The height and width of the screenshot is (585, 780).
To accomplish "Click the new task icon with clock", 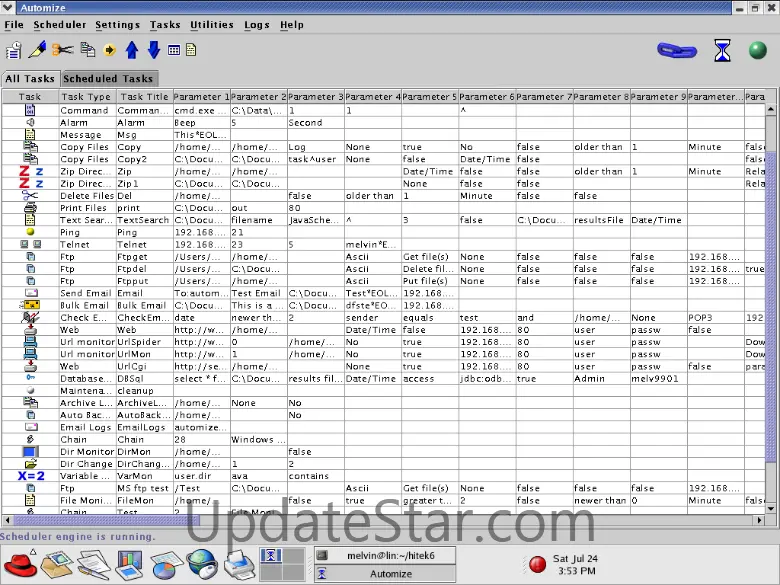I will [x=13, y=49].
